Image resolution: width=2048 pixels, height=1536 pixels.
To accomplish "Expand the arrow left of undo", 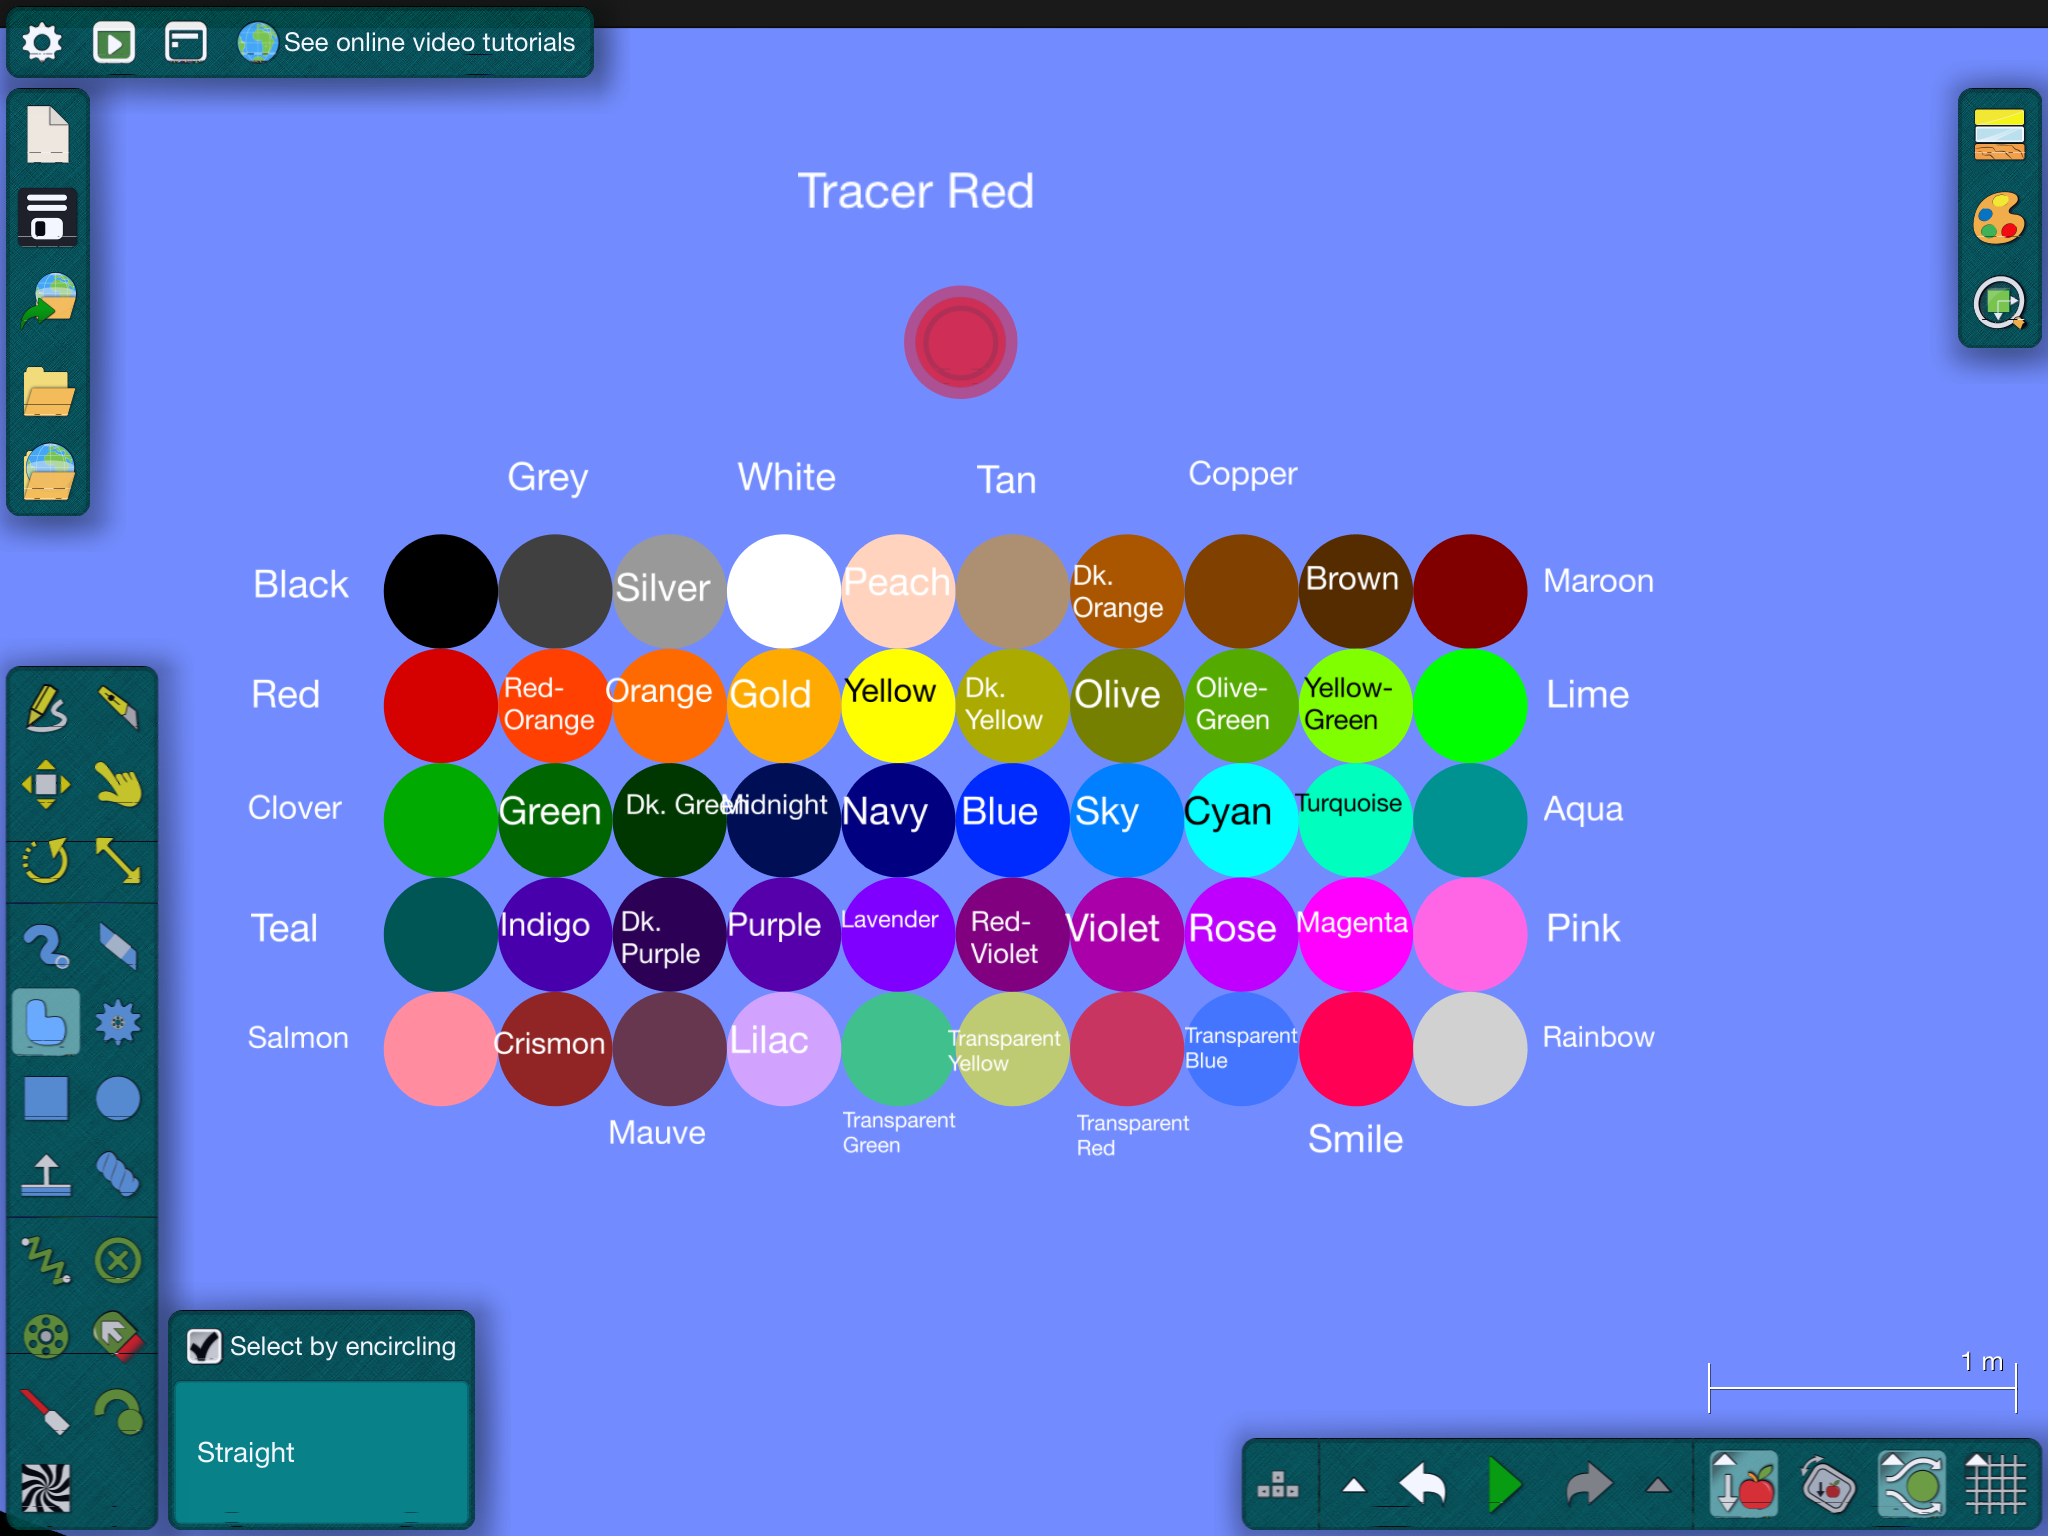I will click(1354, 1485).
